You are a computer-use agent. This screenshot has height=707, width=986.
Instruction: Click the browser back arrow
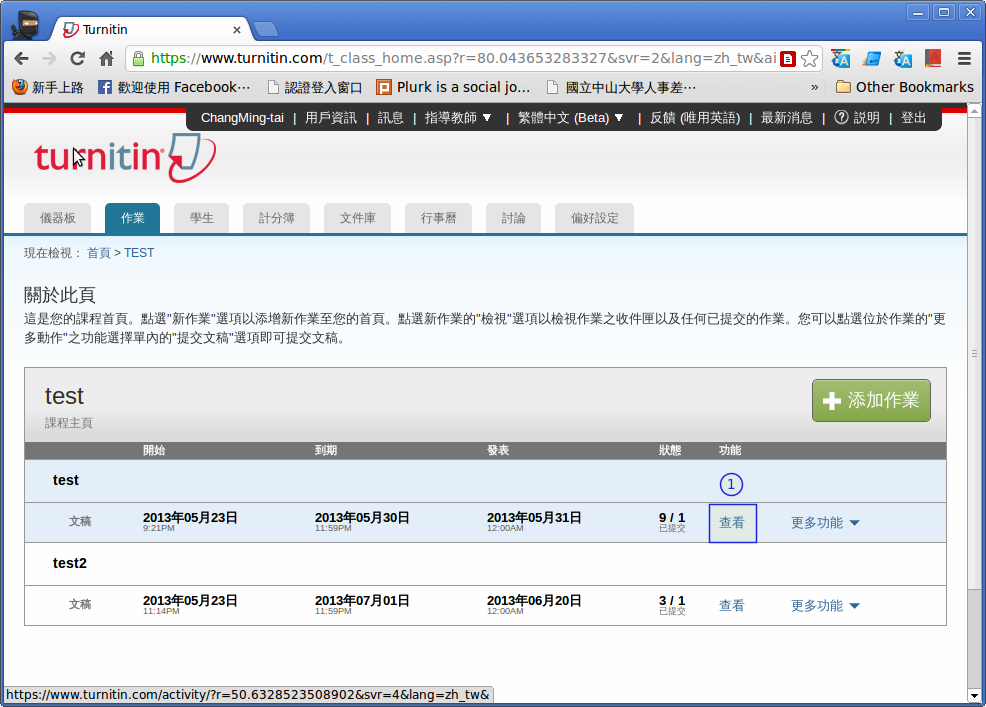pyautogui.click(x=21, y=59)
